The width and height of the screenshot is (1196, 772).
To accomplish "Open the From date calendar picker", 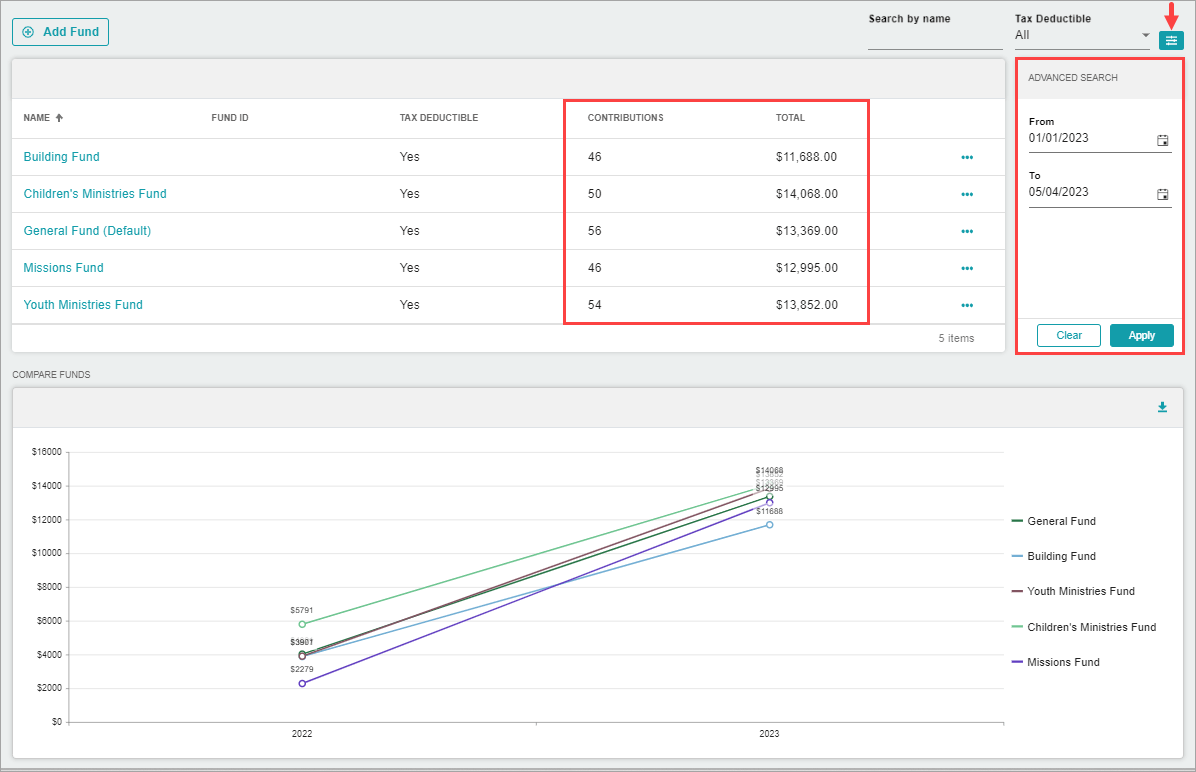I will (1162, 140).
